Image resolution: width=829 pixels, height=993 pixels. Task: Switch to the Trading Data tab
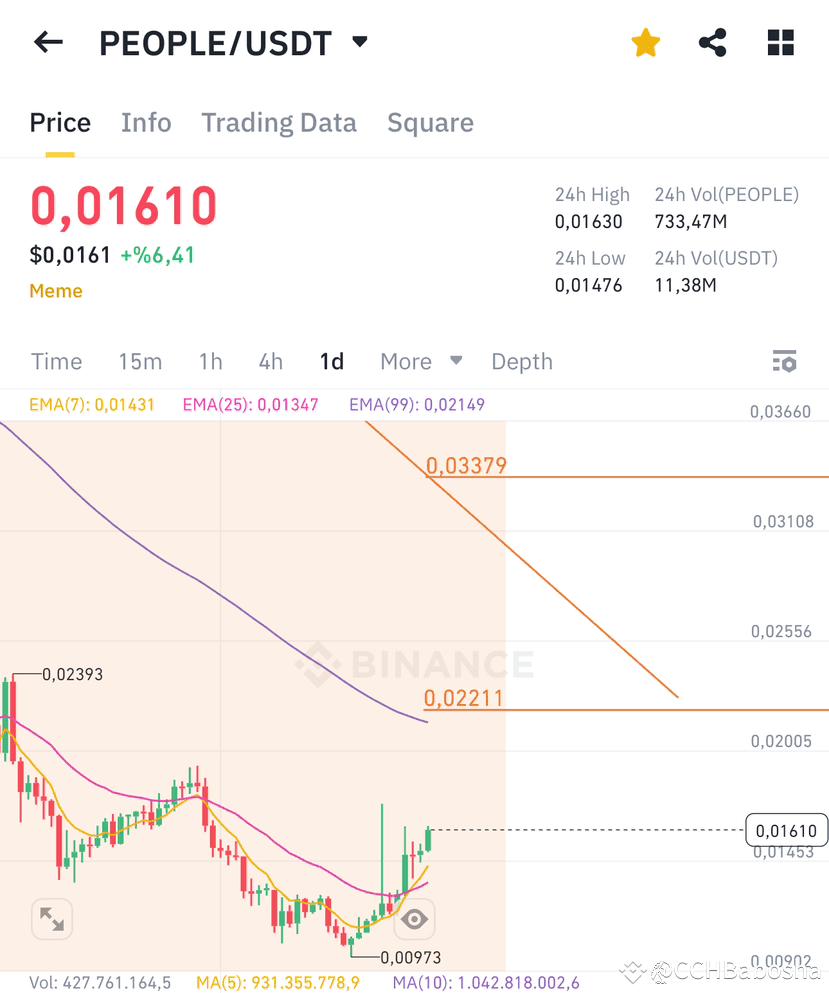click(279, 122)
